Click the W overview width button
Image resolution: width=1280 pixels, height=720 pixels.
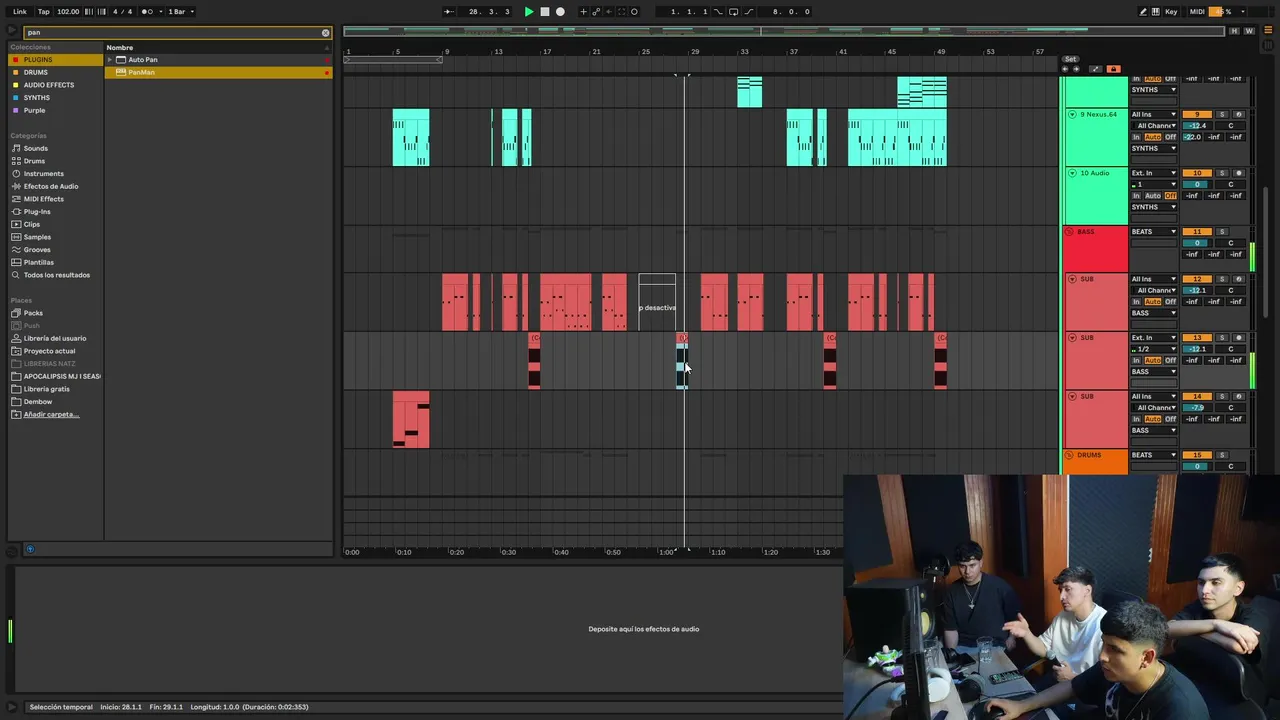[1249, 31]
